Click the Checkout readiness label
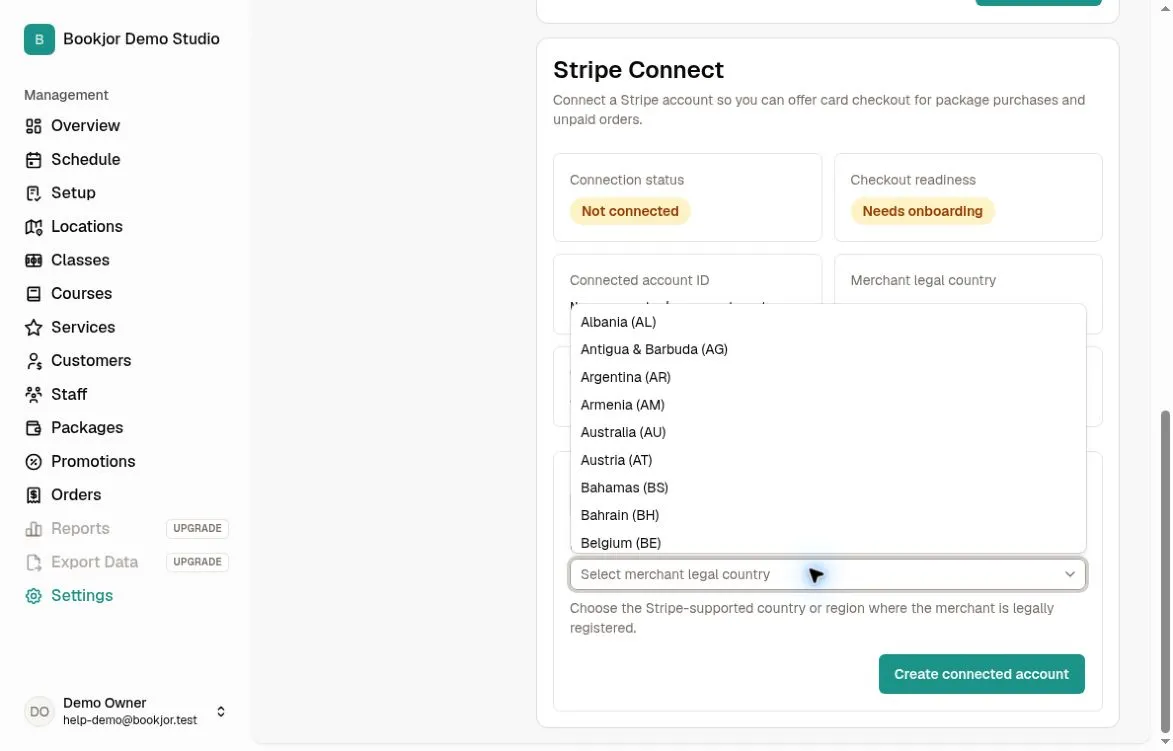1173x751 pixels. click(913, 180)
